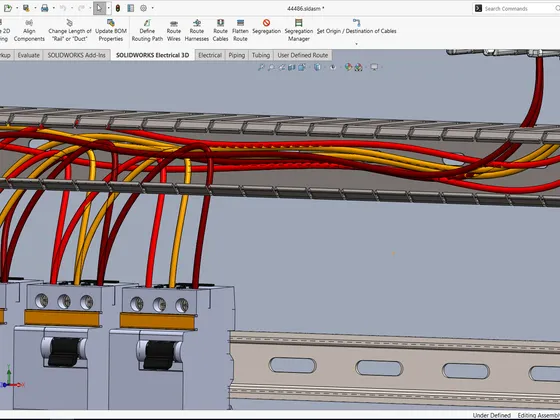Switch to the SOLIDWORKS Add-Ins tab

76,55
